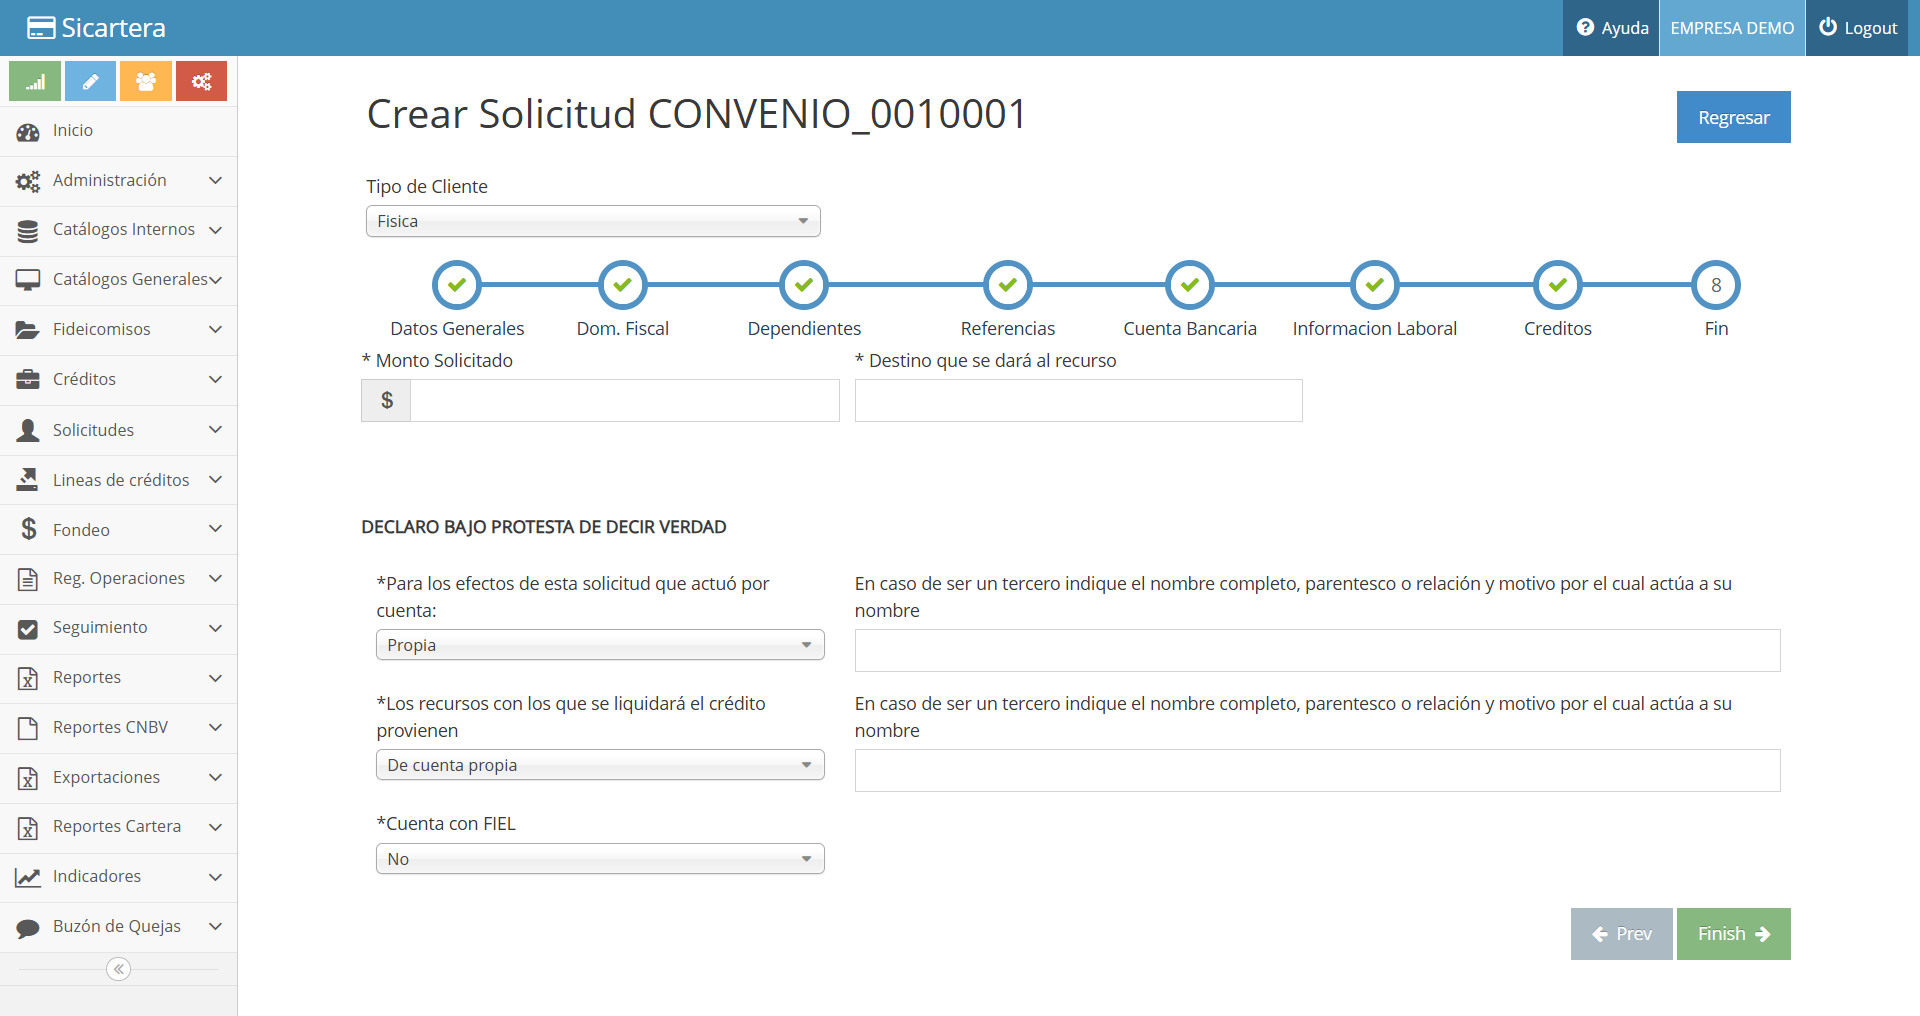Click the Inicio sidebar link
This screenshot has width=1920, height=1016.
118,131
